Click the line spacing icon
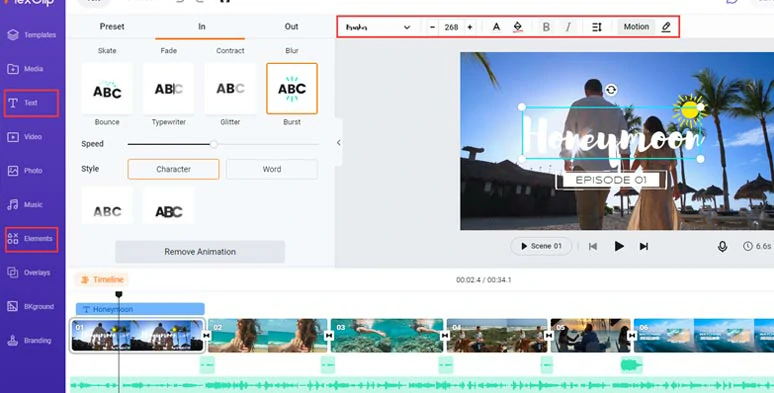The height and width of the screenshot is (393, 774). pos(597,27)
